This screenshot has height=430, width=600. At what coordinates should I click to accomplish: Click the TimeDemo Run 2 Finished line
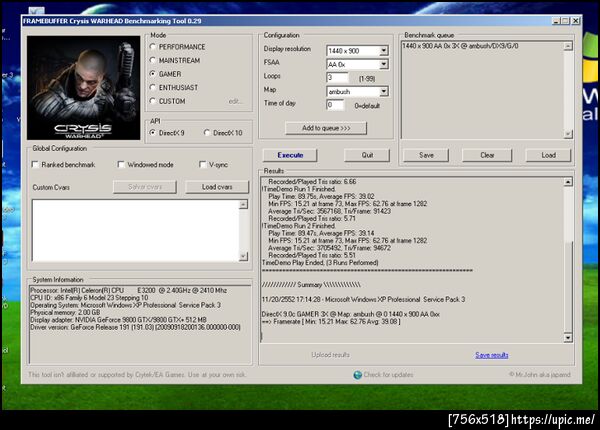[299, 226]
